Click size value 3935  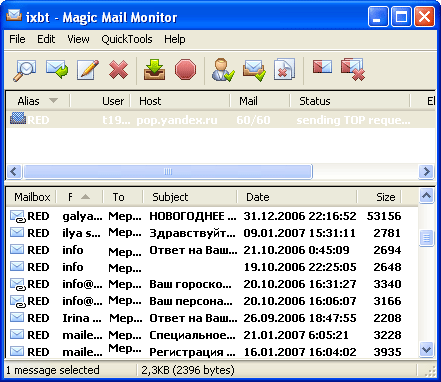tap(387, 352)
